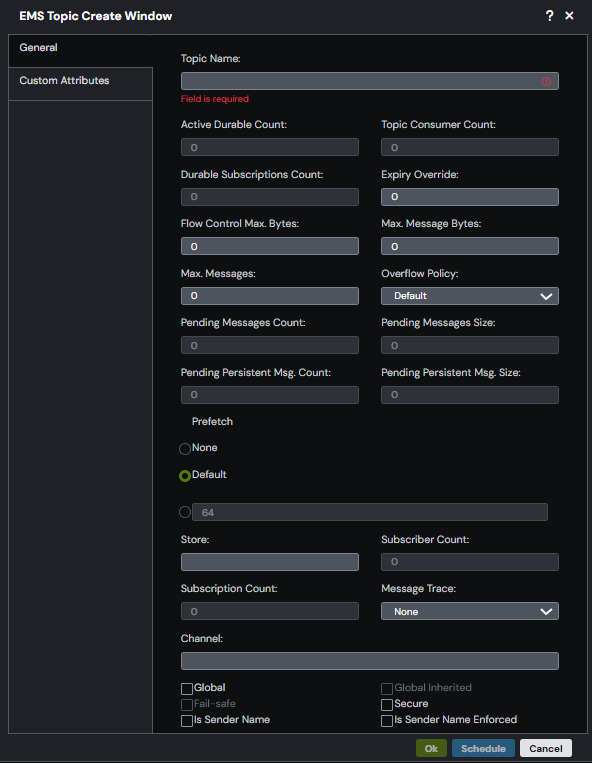592x763 pixels.
Task: Click the Cancel button
Action: coord(546,748)
